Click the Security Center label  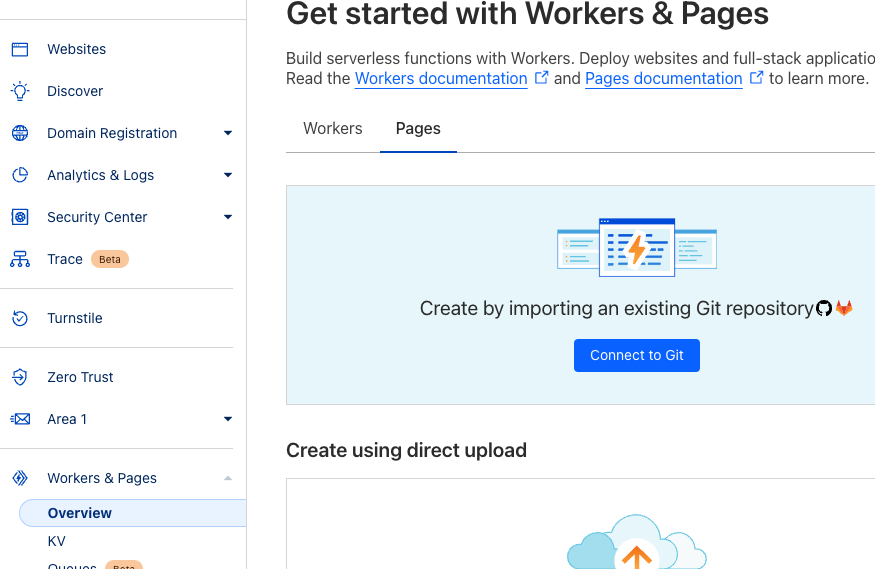[x=97, y=217]
